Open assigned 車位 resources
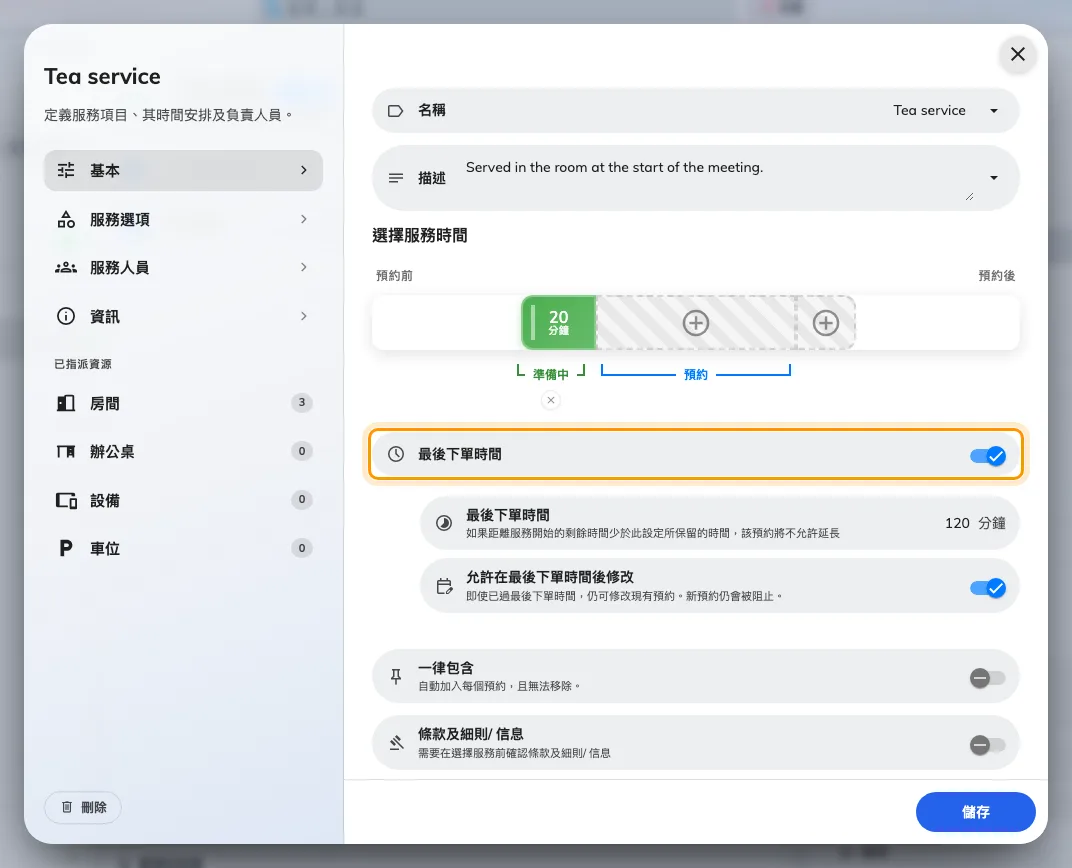 [x=183, y=548]
